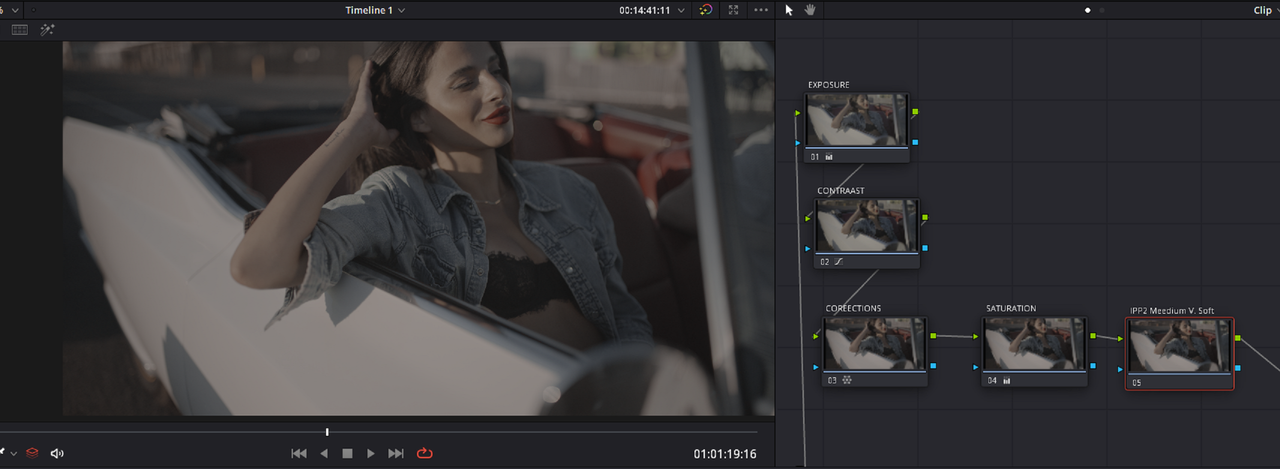Jump to last frame of clip

tap(396, 453)
